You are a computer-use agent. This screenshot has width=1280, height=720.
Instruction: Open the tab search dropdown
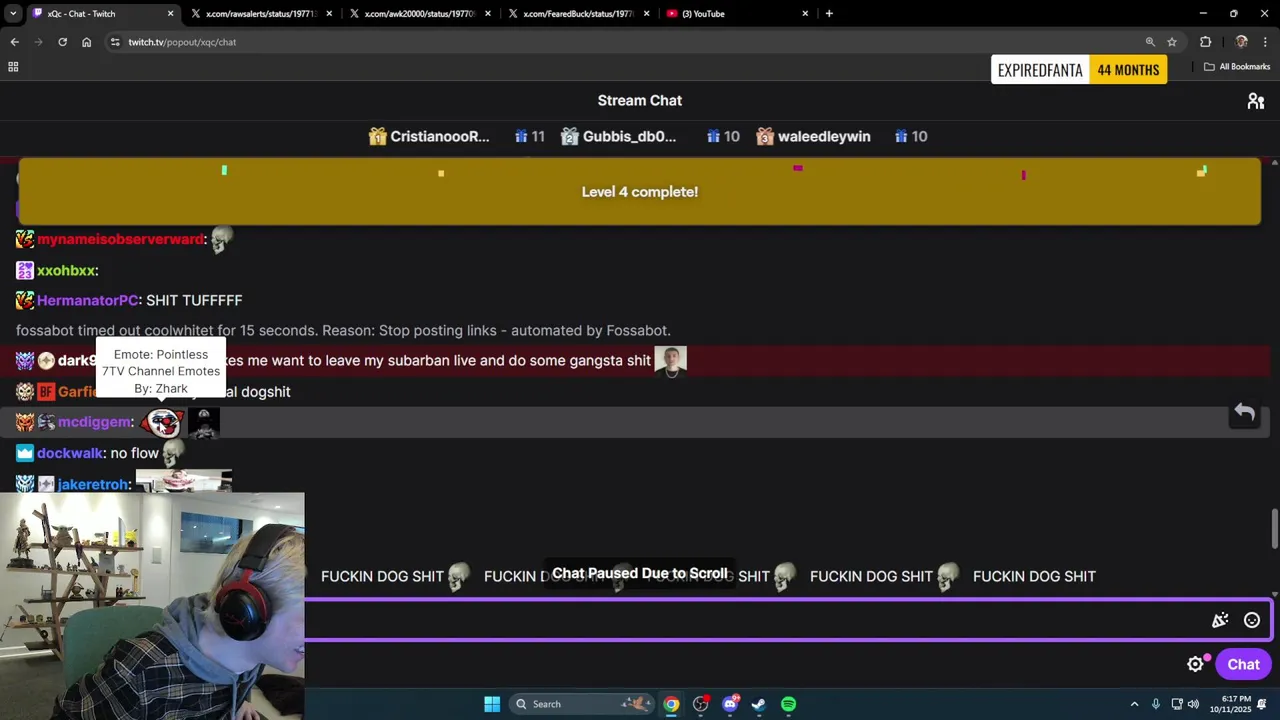12,14
